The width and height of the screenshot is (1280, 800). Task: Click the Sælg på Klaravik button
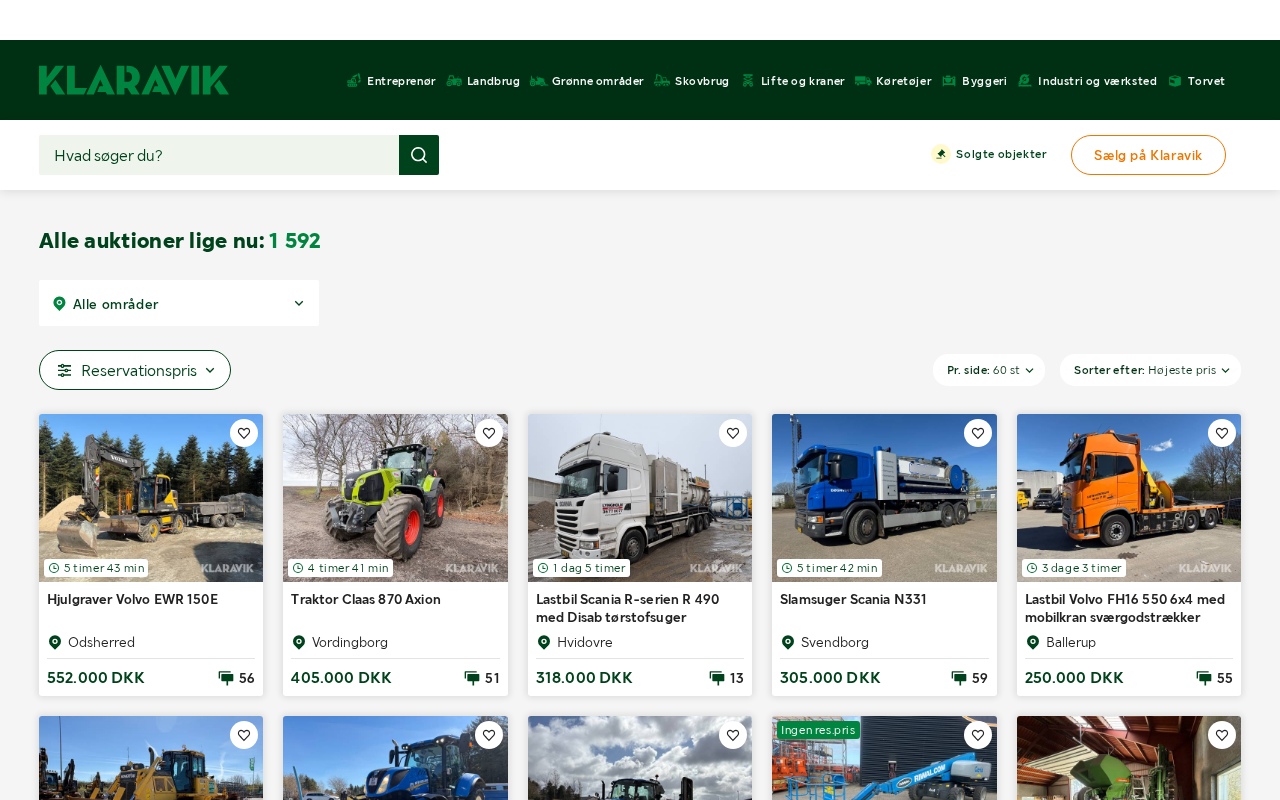1148,155
